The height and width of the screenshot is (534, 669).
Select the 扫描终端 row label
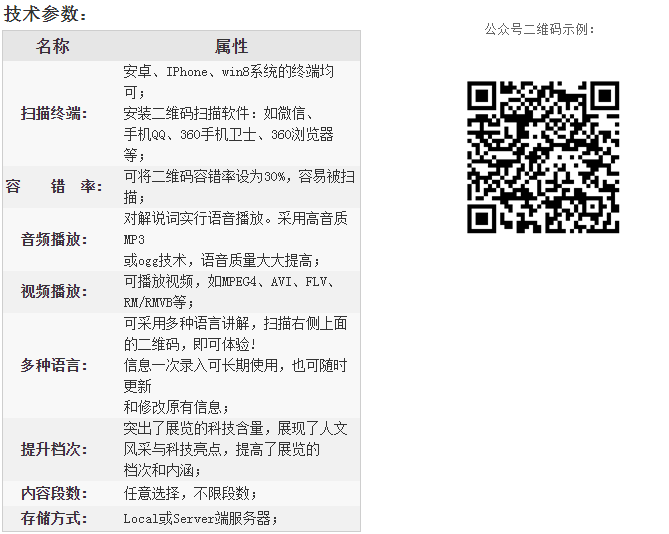(x=54, y=113)
